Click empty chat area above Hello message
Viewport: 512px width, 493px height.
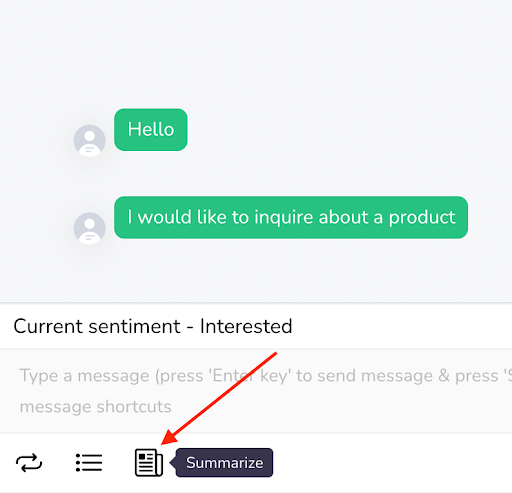[x=256, y=53]
